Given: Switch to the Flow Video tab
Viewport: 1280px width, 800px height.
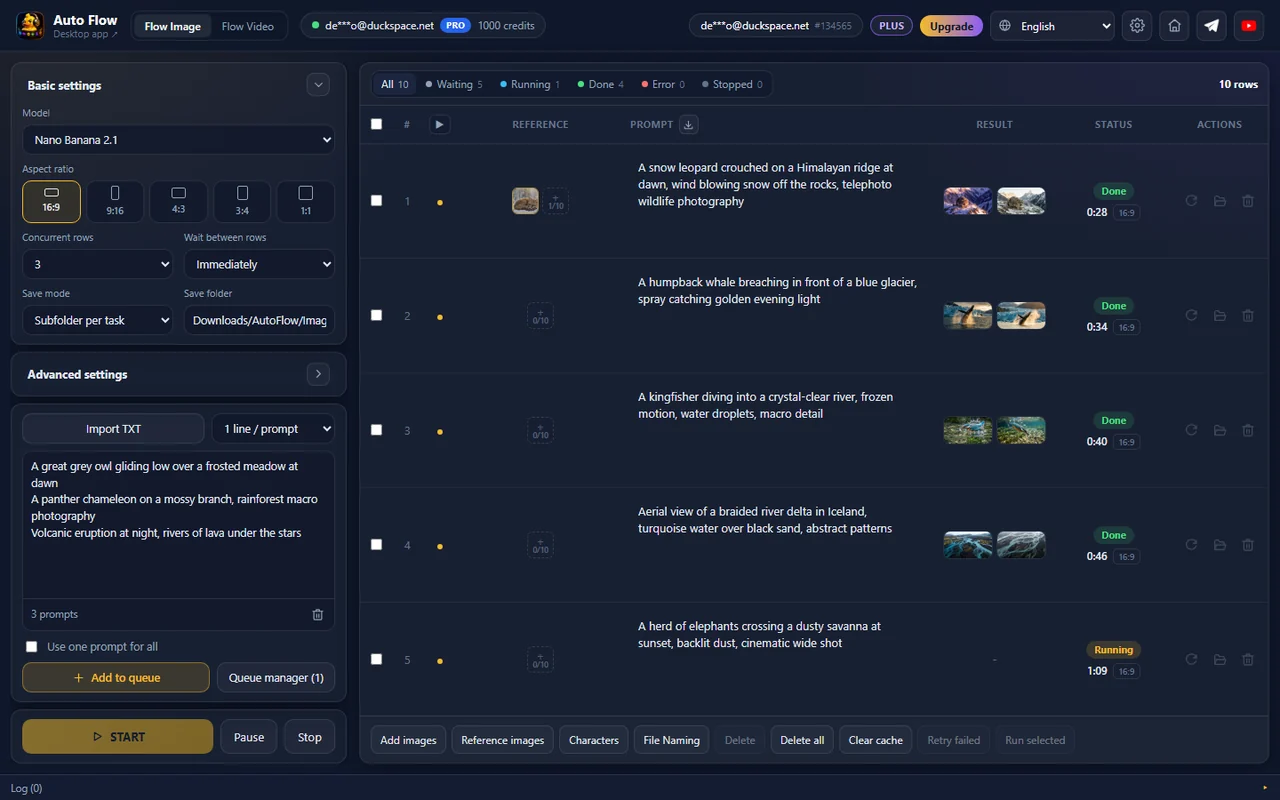Looking at the screenshot, I should coord(248,26).
